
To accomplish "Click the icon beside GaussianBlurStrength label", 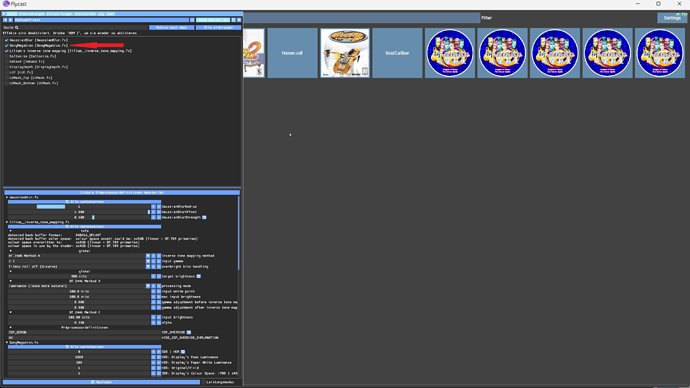I will [204, 217].
